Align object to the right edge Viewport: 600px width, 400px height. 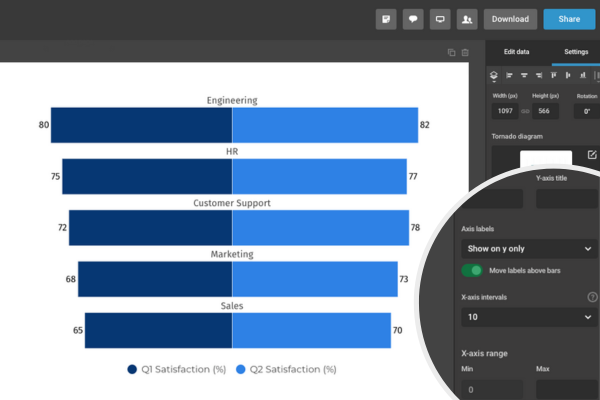(539, 75)
